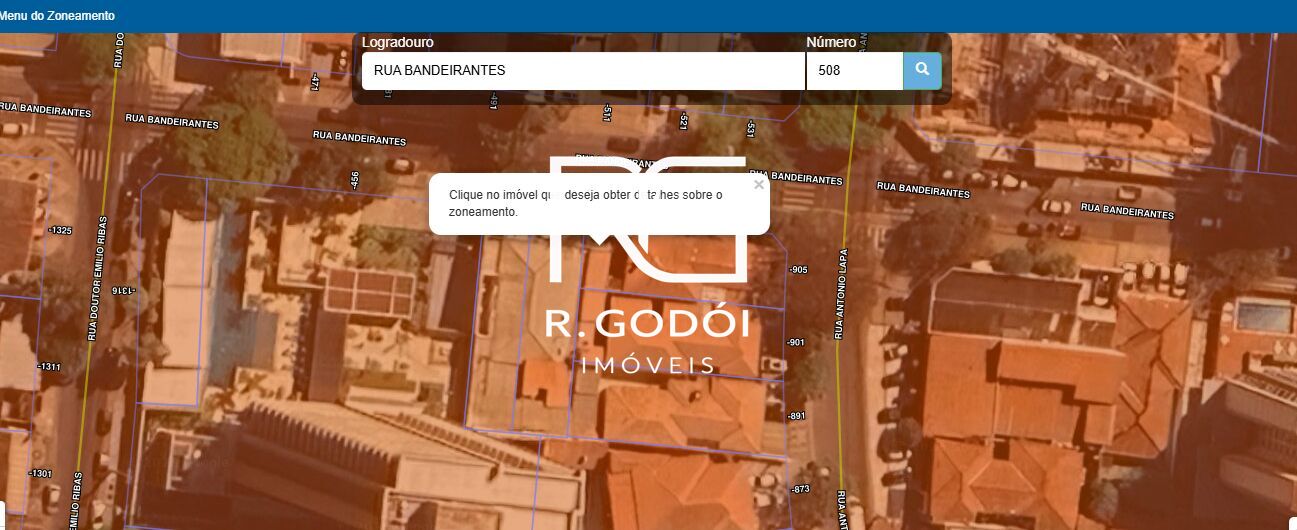Click the magnifying glass search button
The height and width of the screenshot is (530, 1297).
(x=922, y=71)
